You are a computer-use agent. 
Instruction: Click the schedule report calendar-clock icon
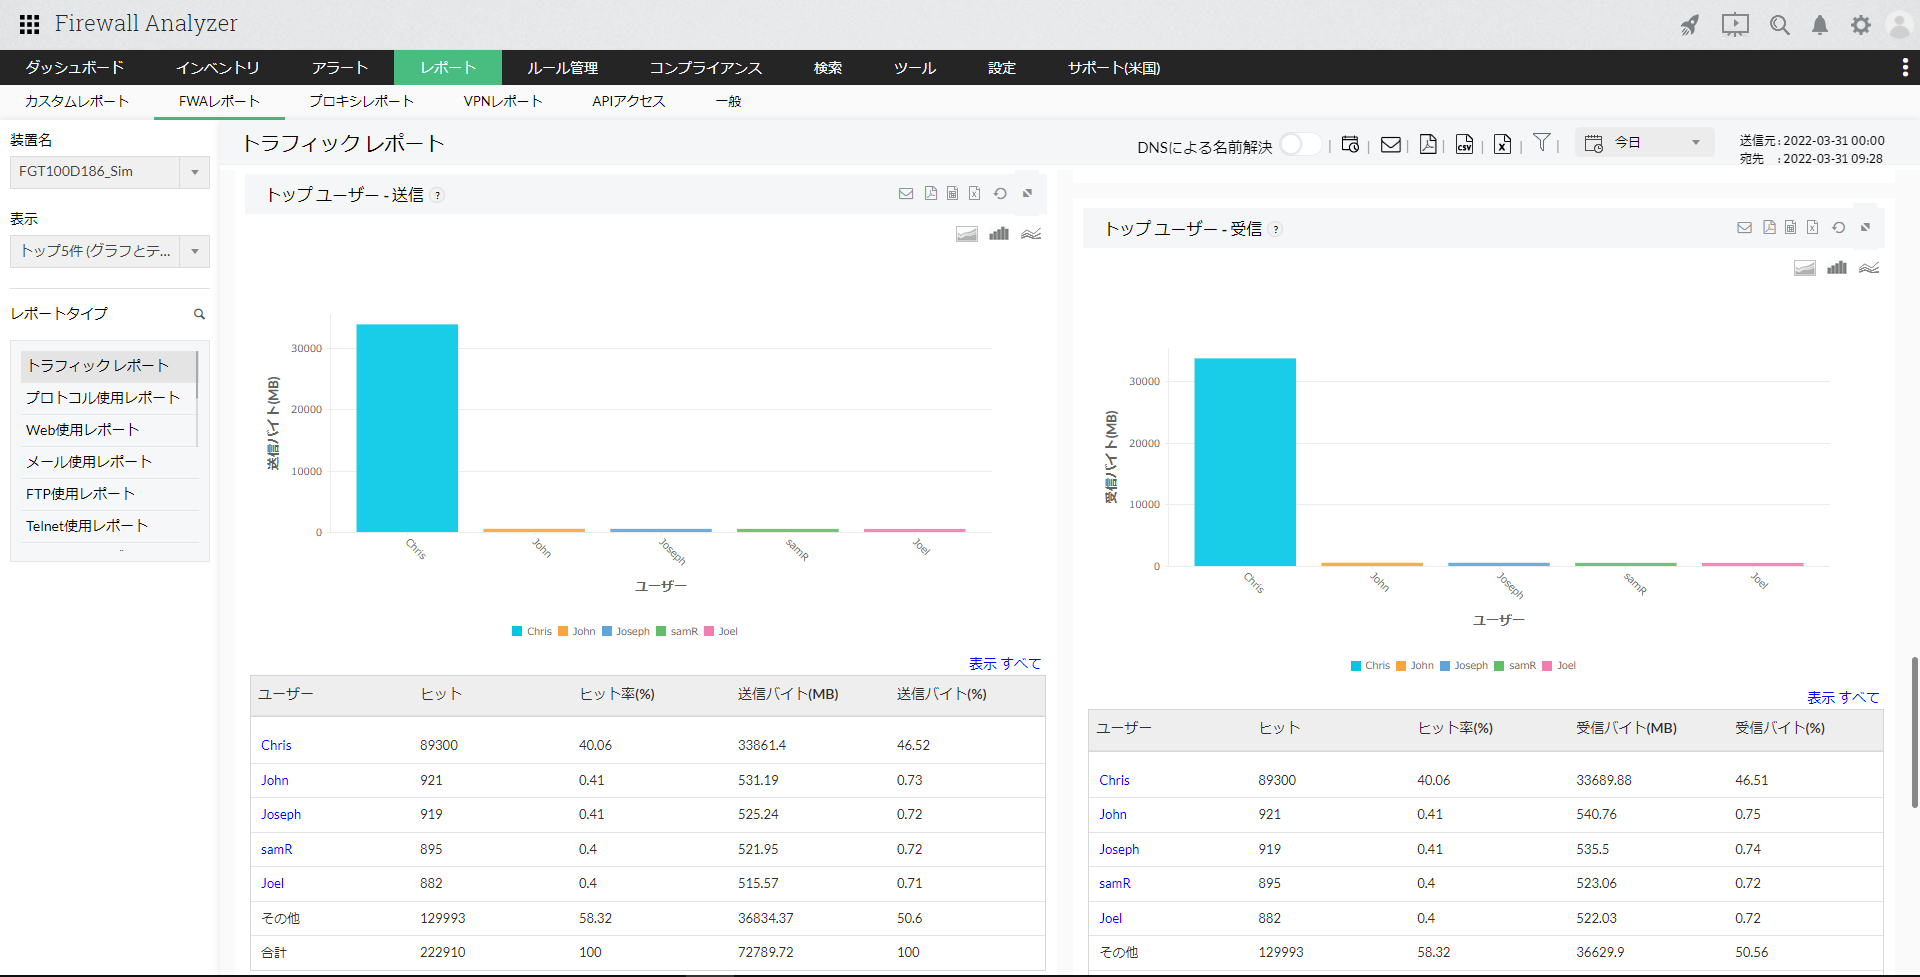tap(1350, 145)
